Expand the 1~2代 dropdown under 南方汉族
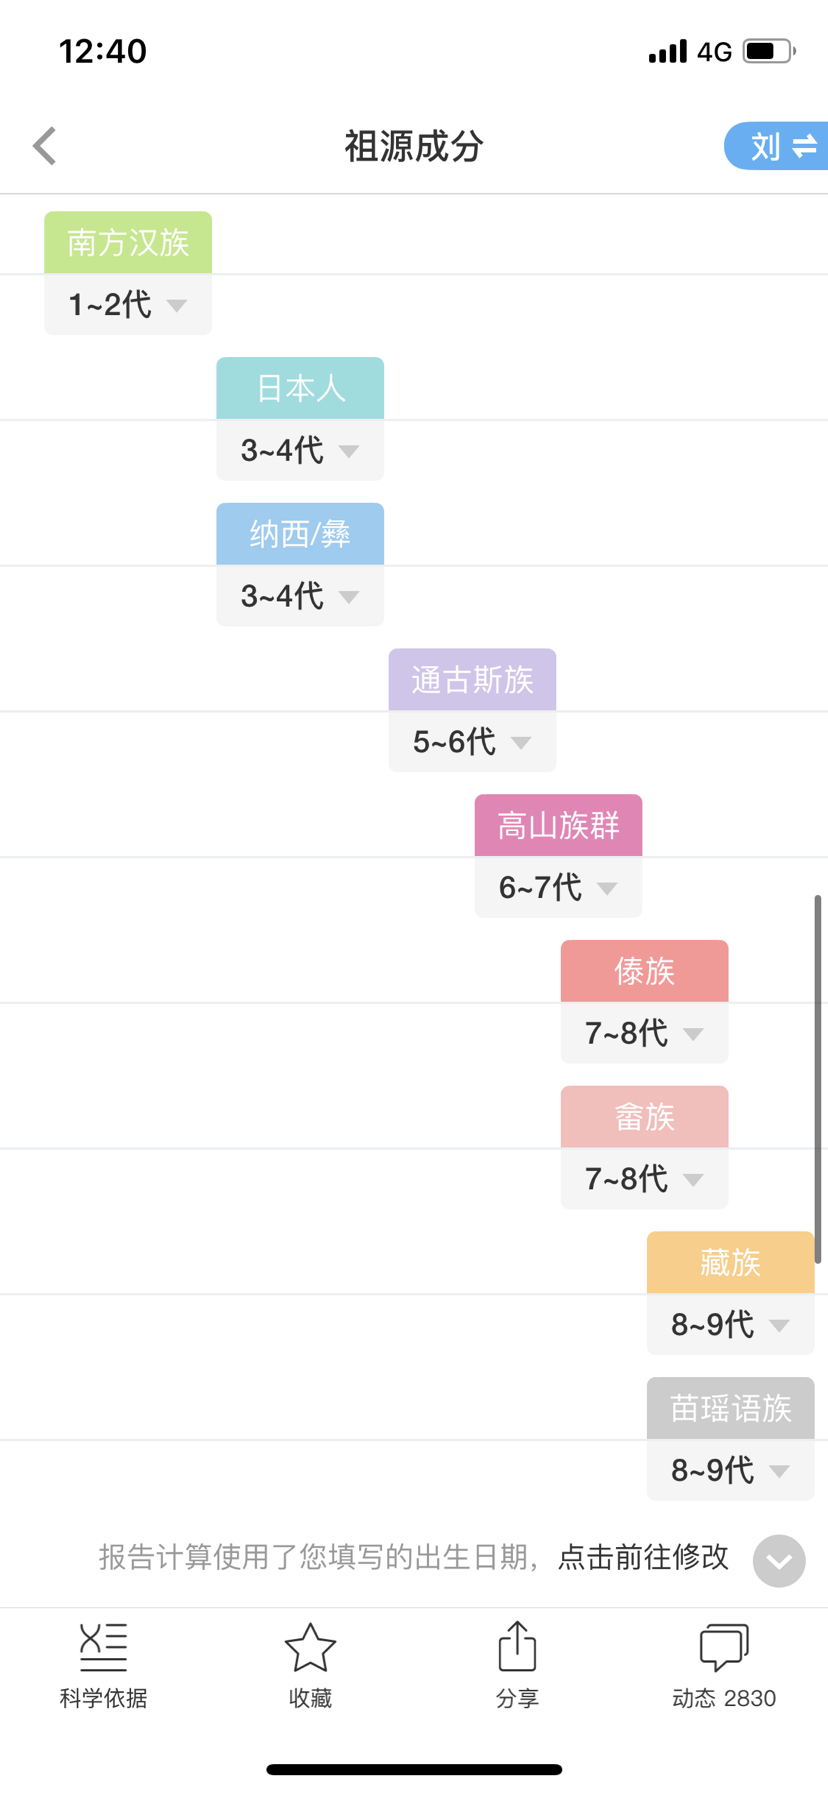Viewport: 828px width, 1793px height. pos(128,304)
